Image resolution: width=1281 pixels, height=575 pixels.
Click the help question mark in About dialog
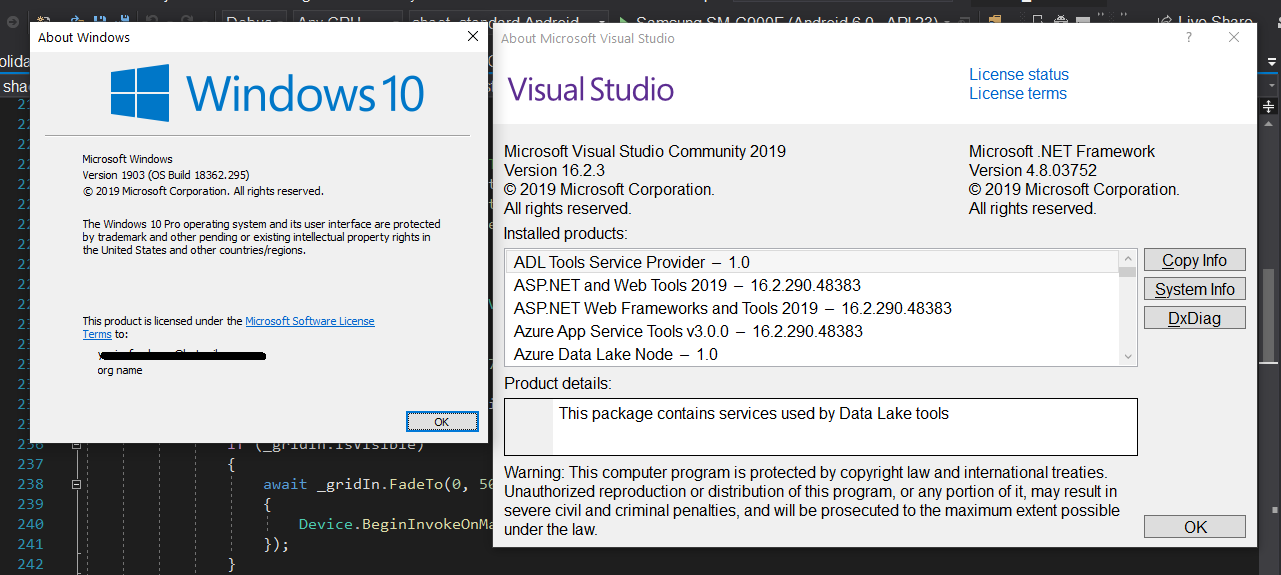(x=1189, y=38)
